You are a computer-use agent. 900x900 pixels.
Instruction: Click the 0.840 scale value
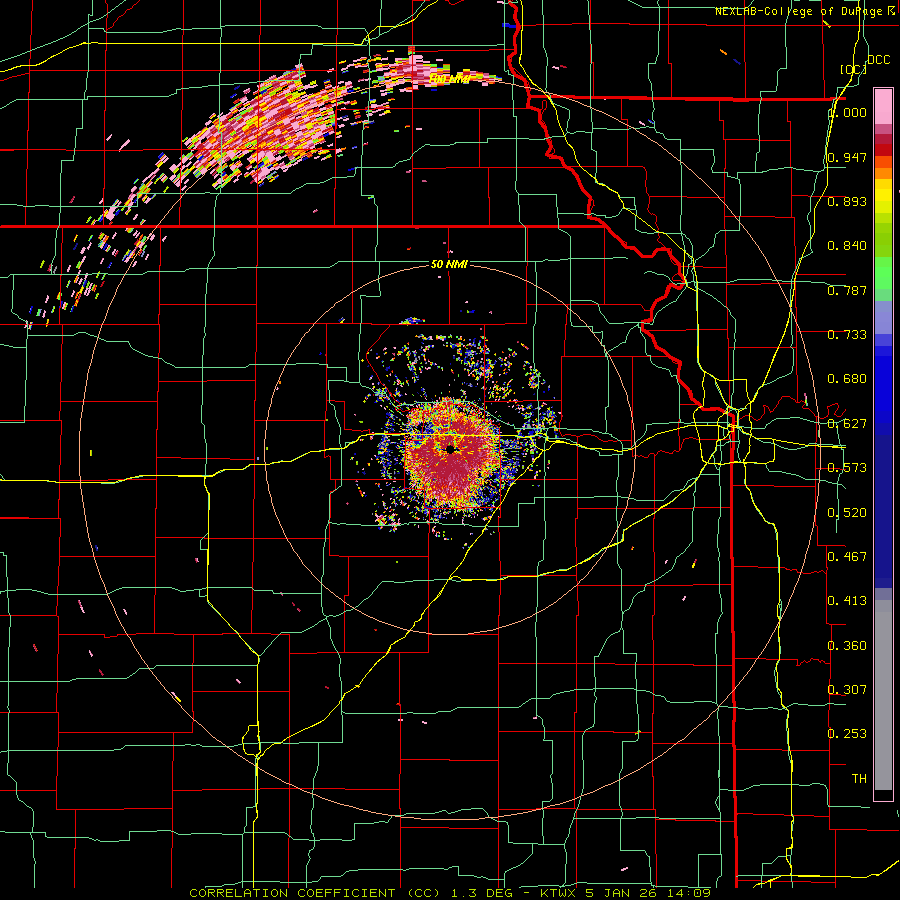coord(847,246)
